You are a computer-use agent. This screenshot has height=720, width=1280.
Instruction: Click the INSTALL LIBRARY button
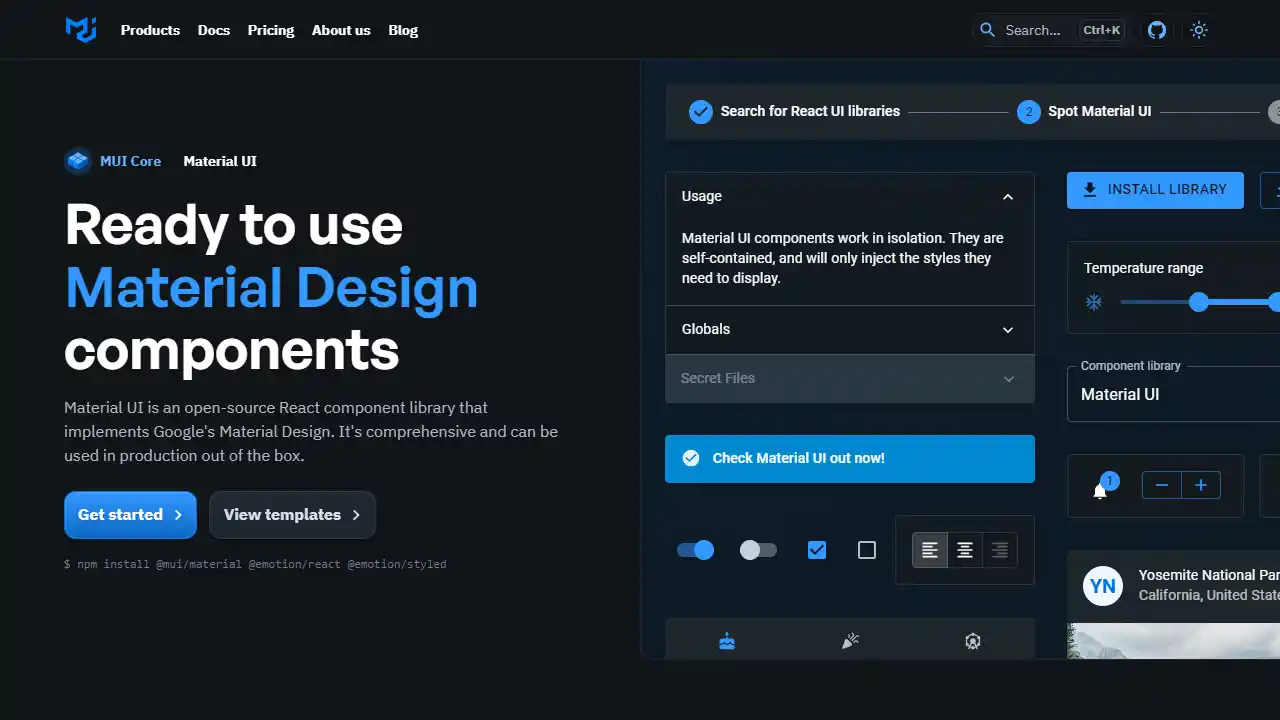pyautogui.click(x=1155, y=190)
